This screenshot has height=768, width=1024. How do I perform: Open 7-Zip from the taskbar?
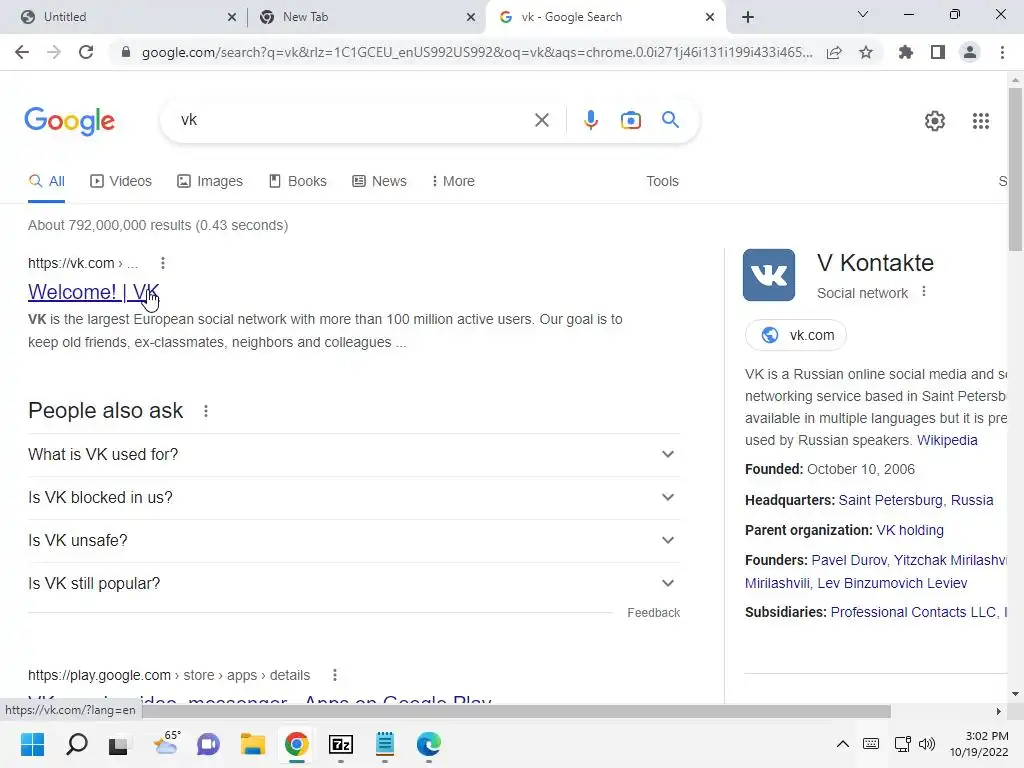click(341, 744)
